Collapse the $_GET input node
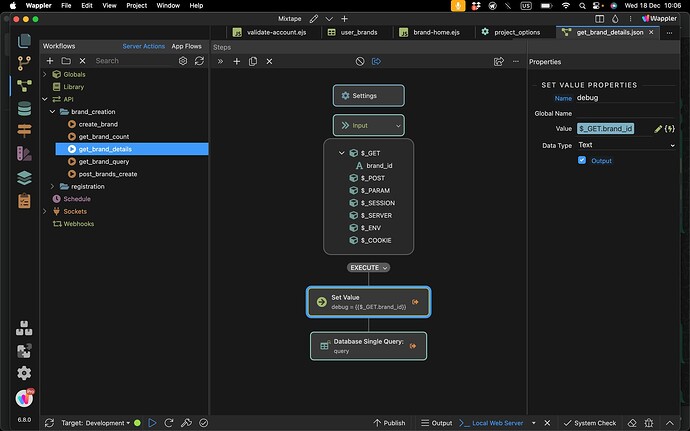 tap(341, 153)
